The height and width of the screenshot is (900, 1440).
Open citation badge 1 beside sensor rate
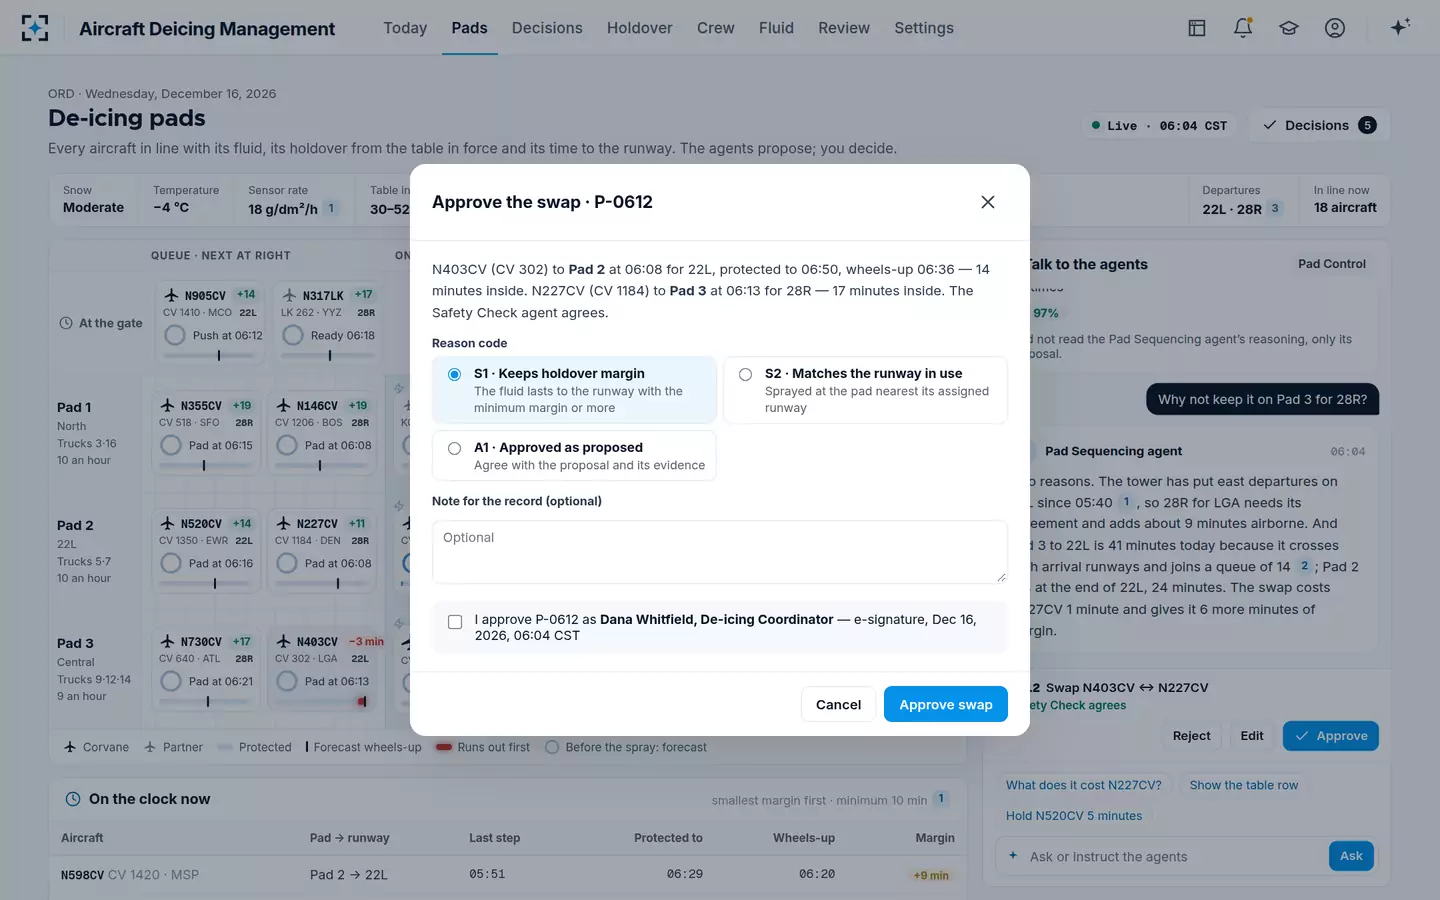(331, 208)
